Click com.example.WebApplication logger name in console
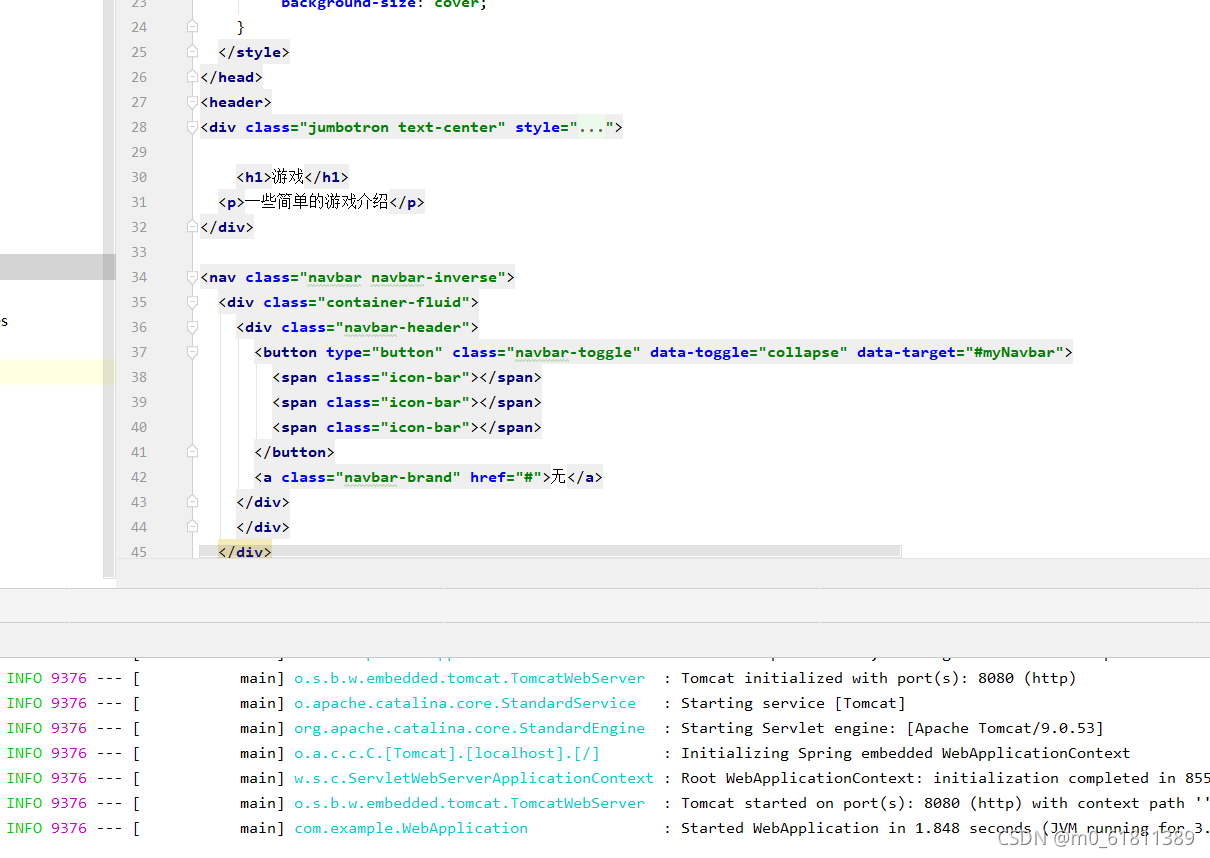The image size is (1210, 858). pos(411,828)
